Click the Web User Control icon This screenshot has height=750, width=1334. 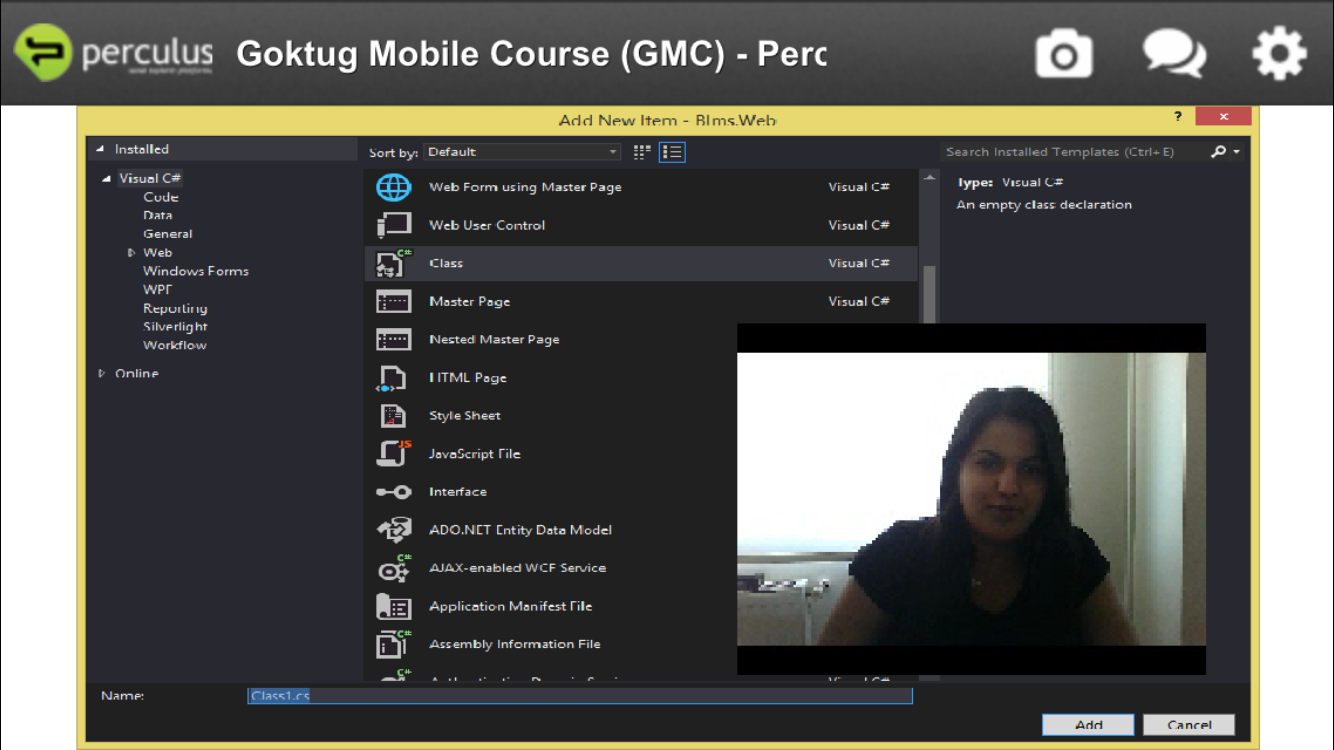394,225
